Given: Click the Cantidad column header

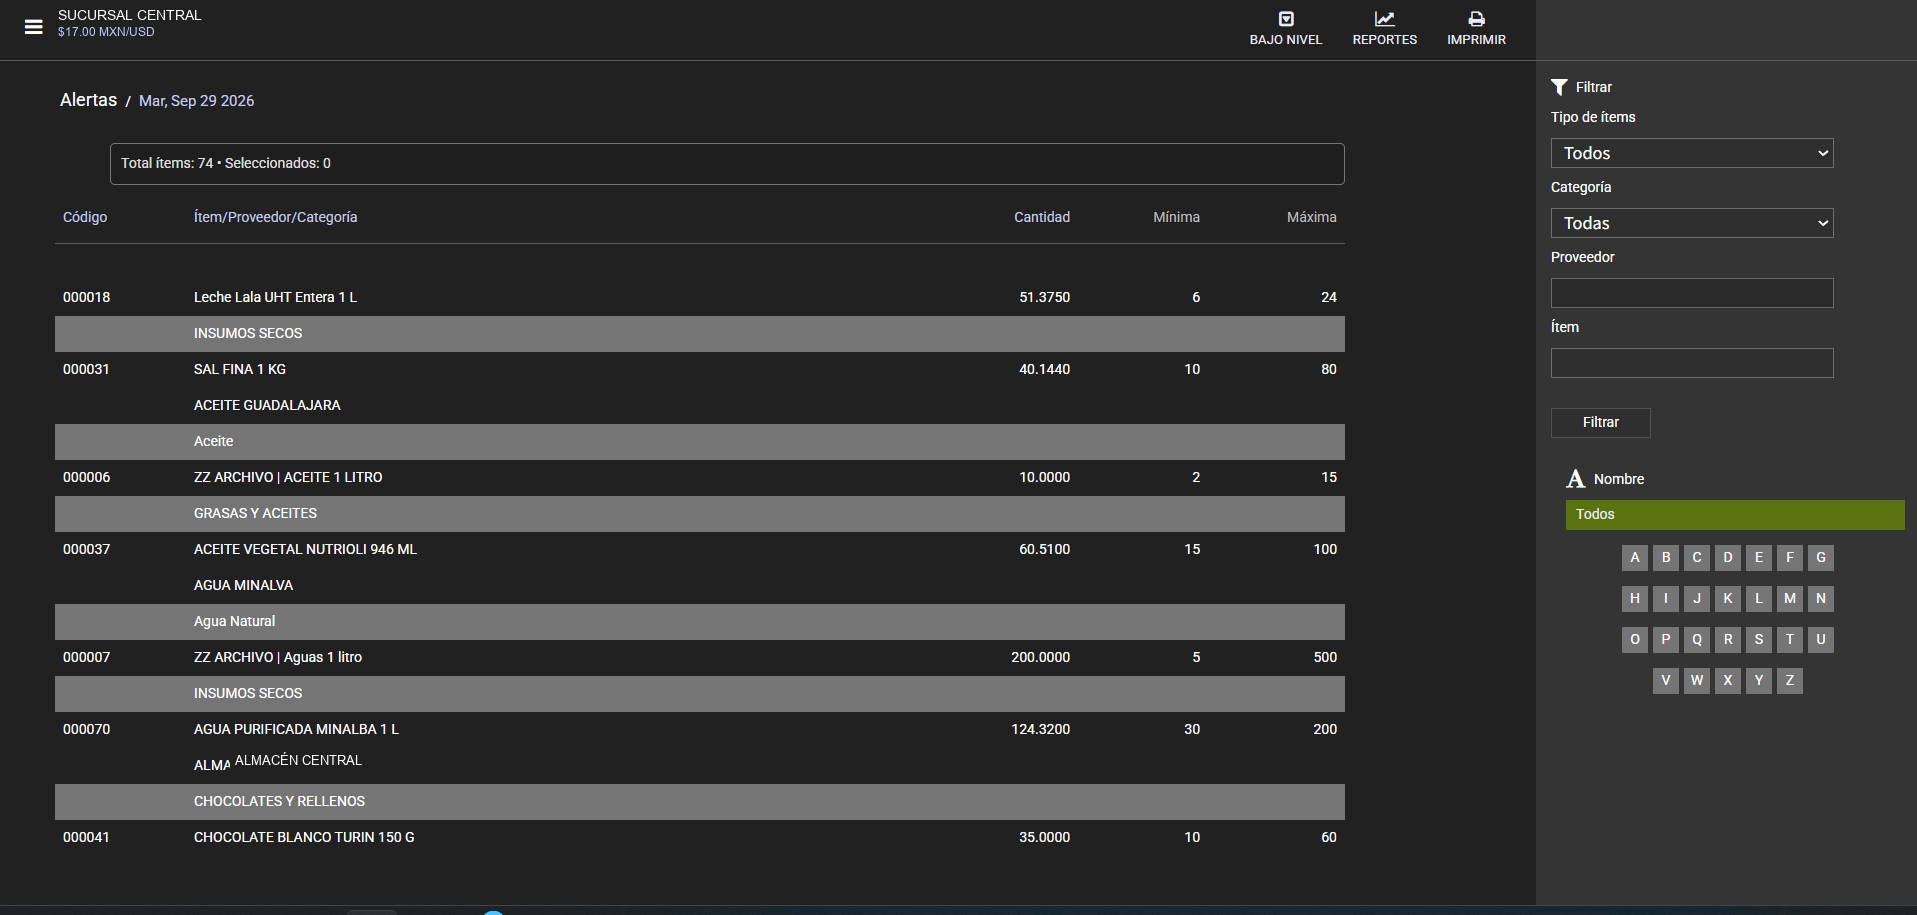Looking at the screenshot, I should click(x=1042, y=217).
